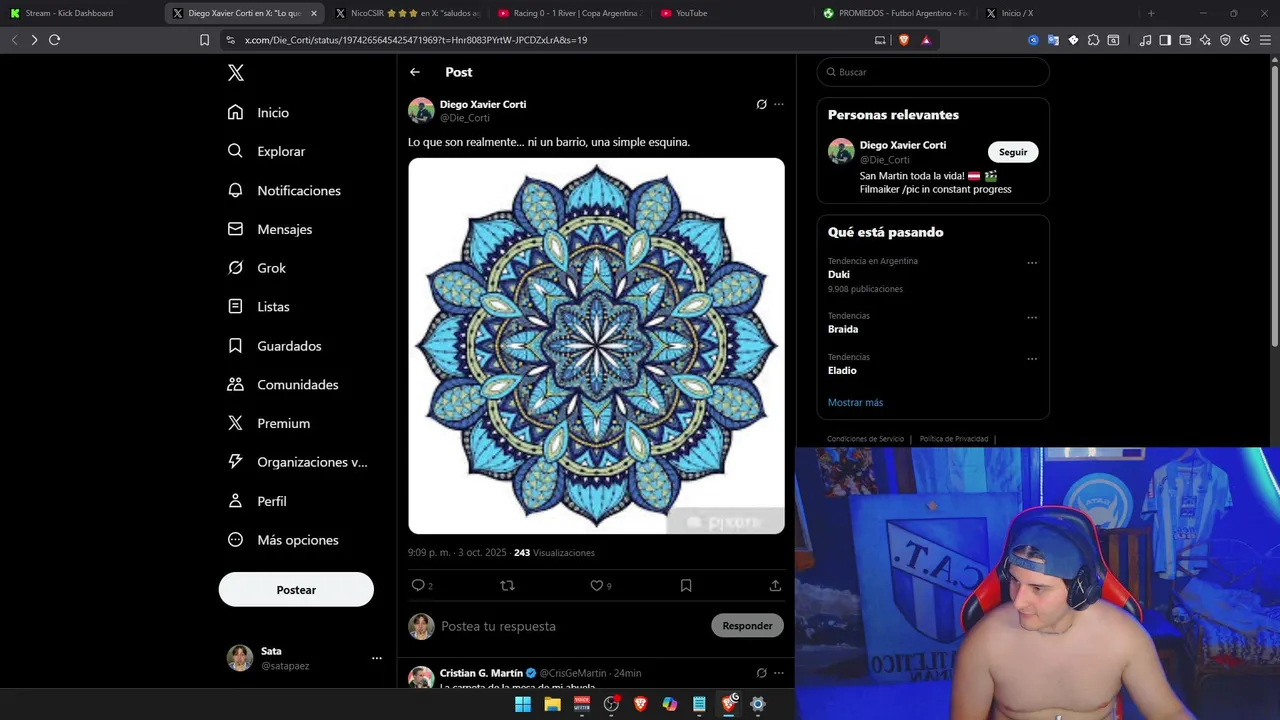Click the X logo in the sidebar
Image resolution: width=1280 pixels, height=720 pixels.
(235, 73)
